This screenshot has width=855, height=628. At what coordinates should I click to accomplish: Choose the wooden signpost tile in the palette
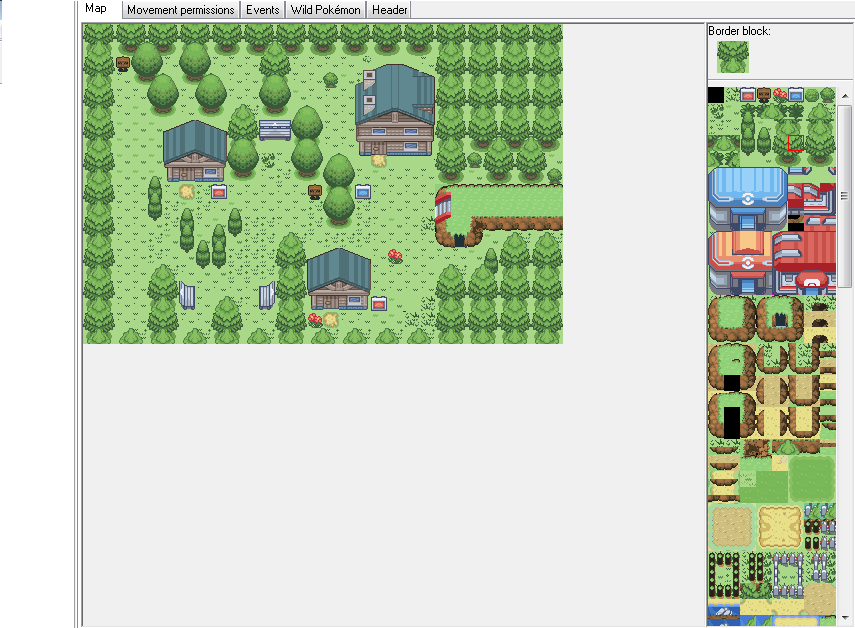tap(764, 95)
